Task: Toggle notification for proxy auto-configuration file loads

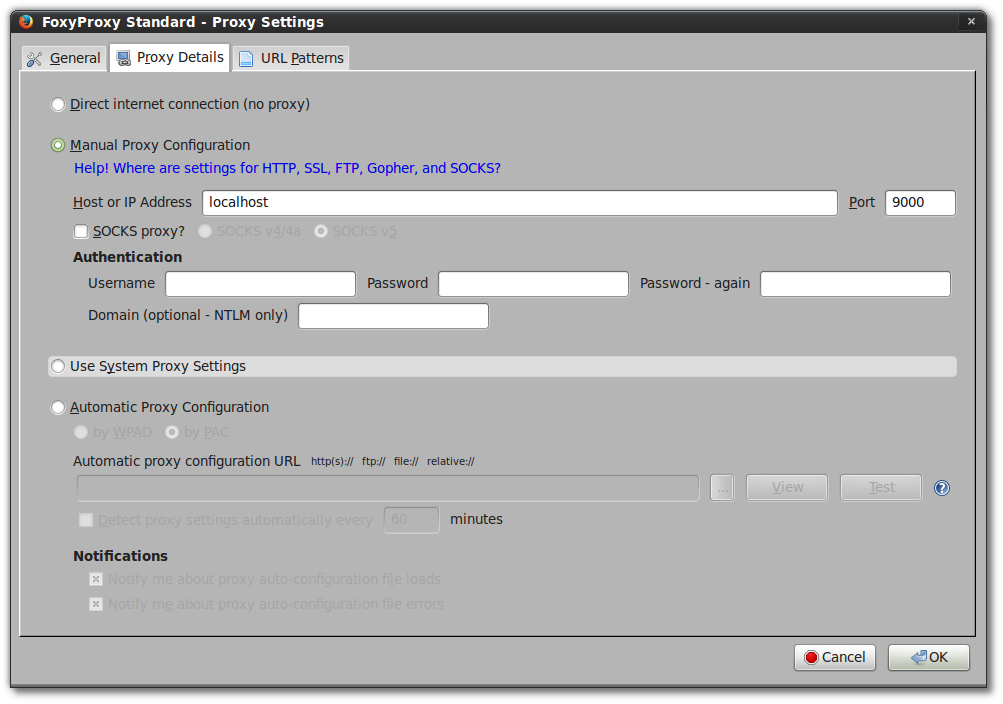Action: coord(95,578)
